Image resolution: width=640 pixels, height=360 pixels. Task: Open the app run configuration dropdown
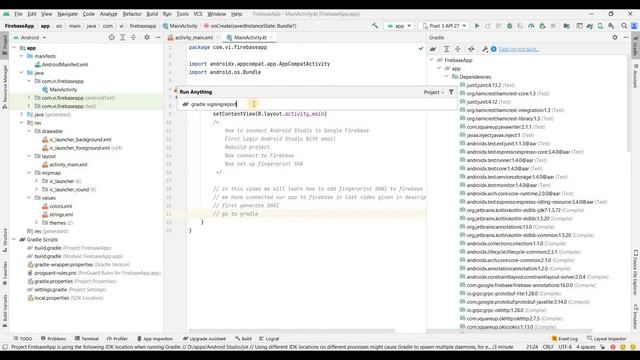[x=399, y=26]
